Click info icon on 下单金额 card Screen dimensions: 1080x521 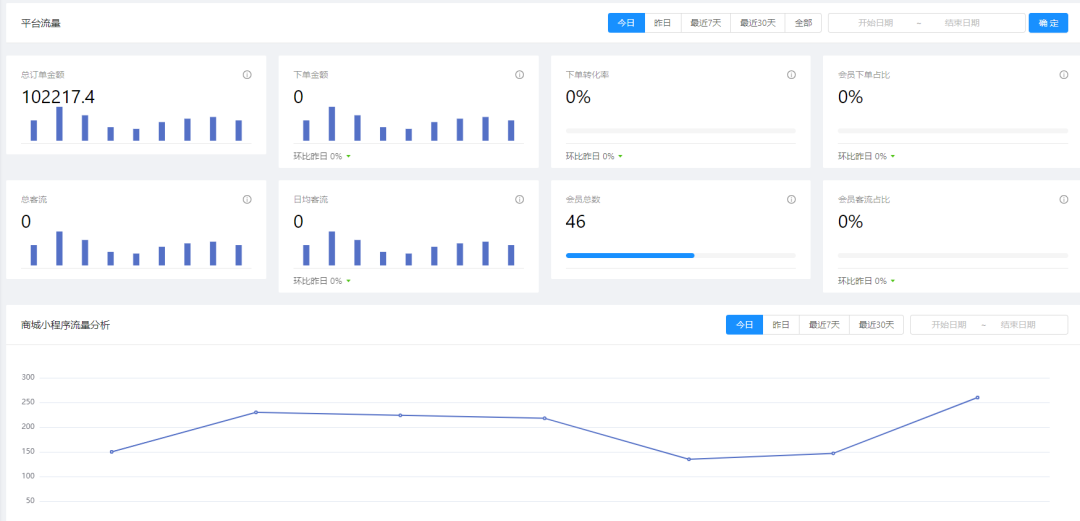519,74
